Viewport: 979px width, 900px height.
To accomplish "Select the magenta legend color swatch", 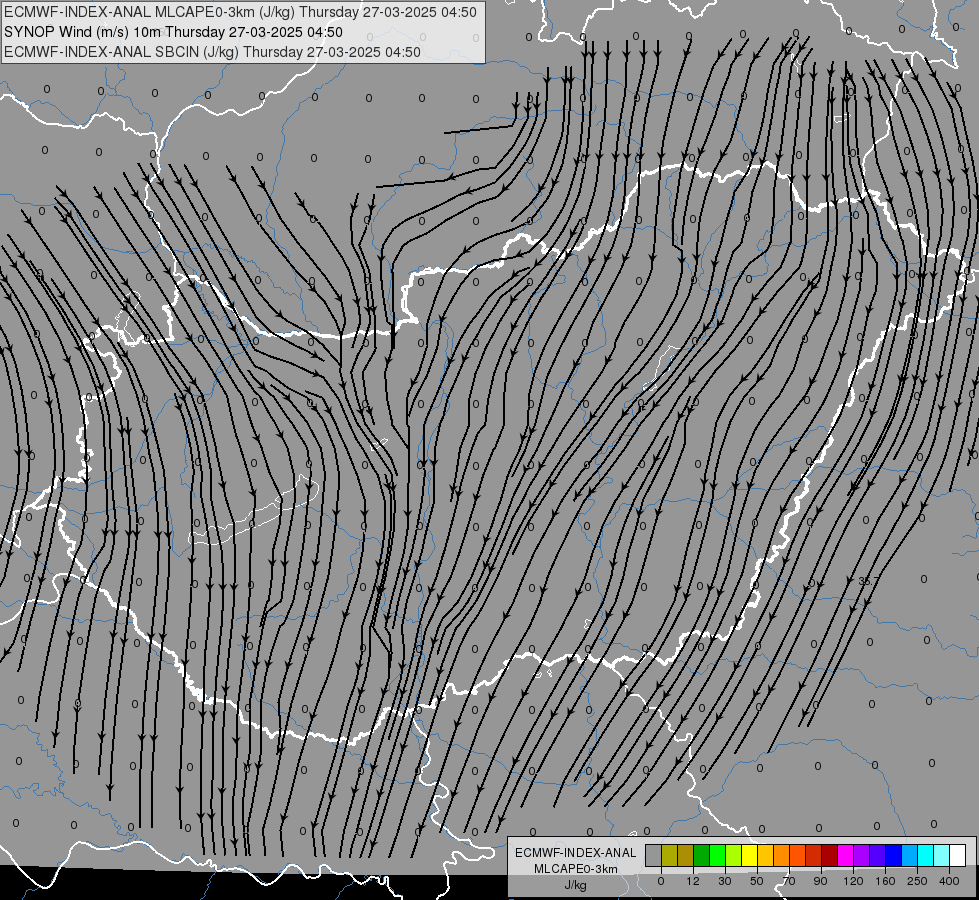I will coord(845,855).
